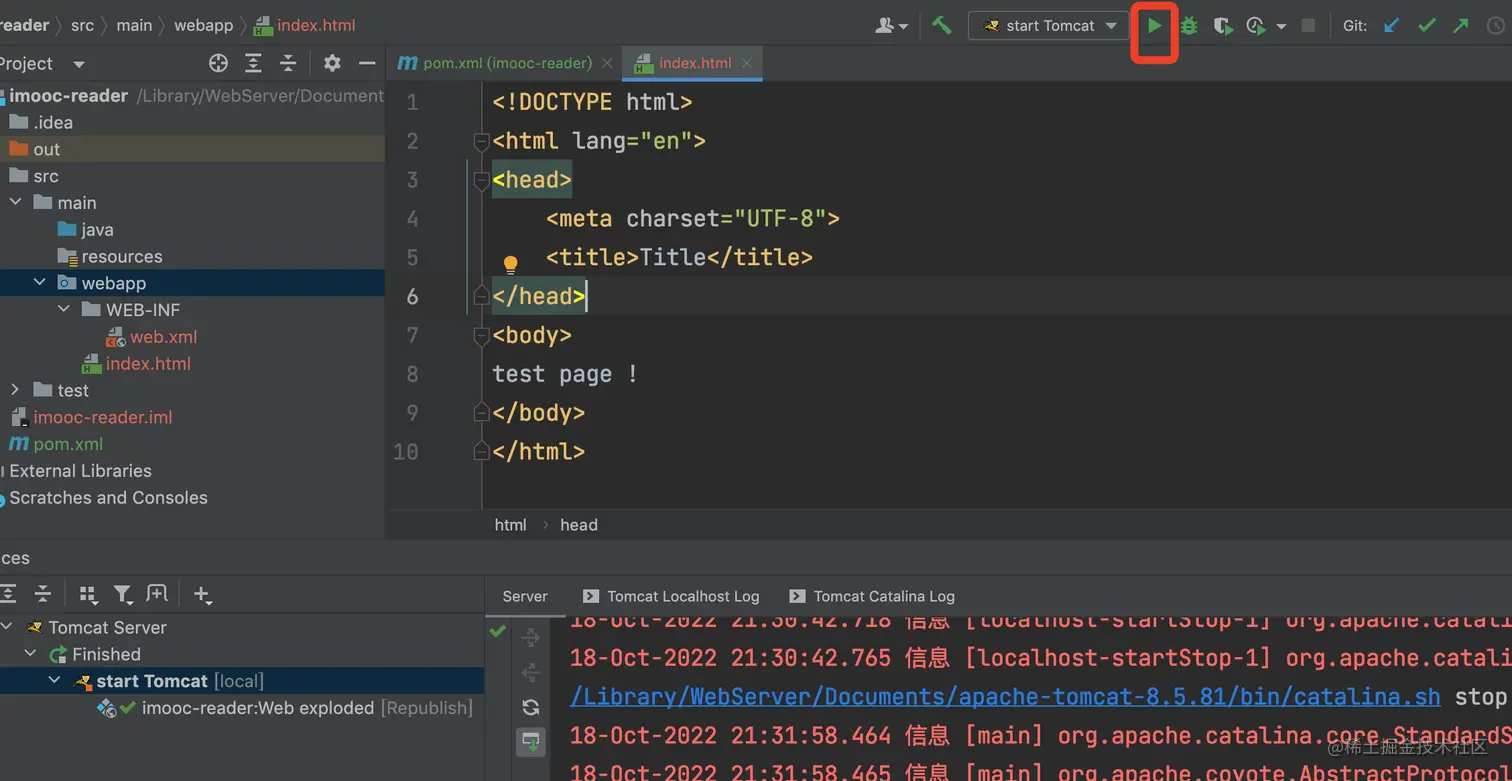Fold the html tag on line 2
Image resolution: width=1512 pixels, height=781 pixels.
pyautogui.click(x=481, y=142)
